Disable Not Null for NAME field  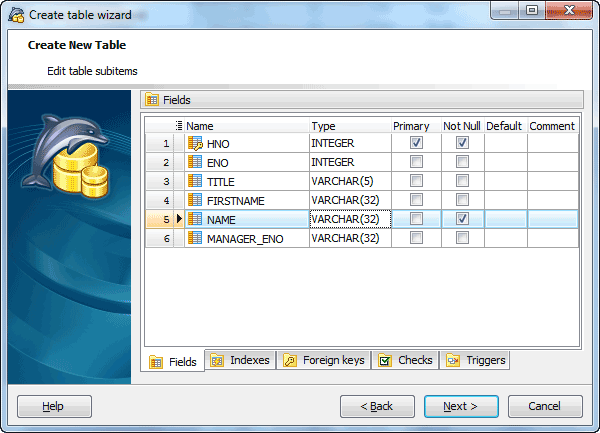462,219
